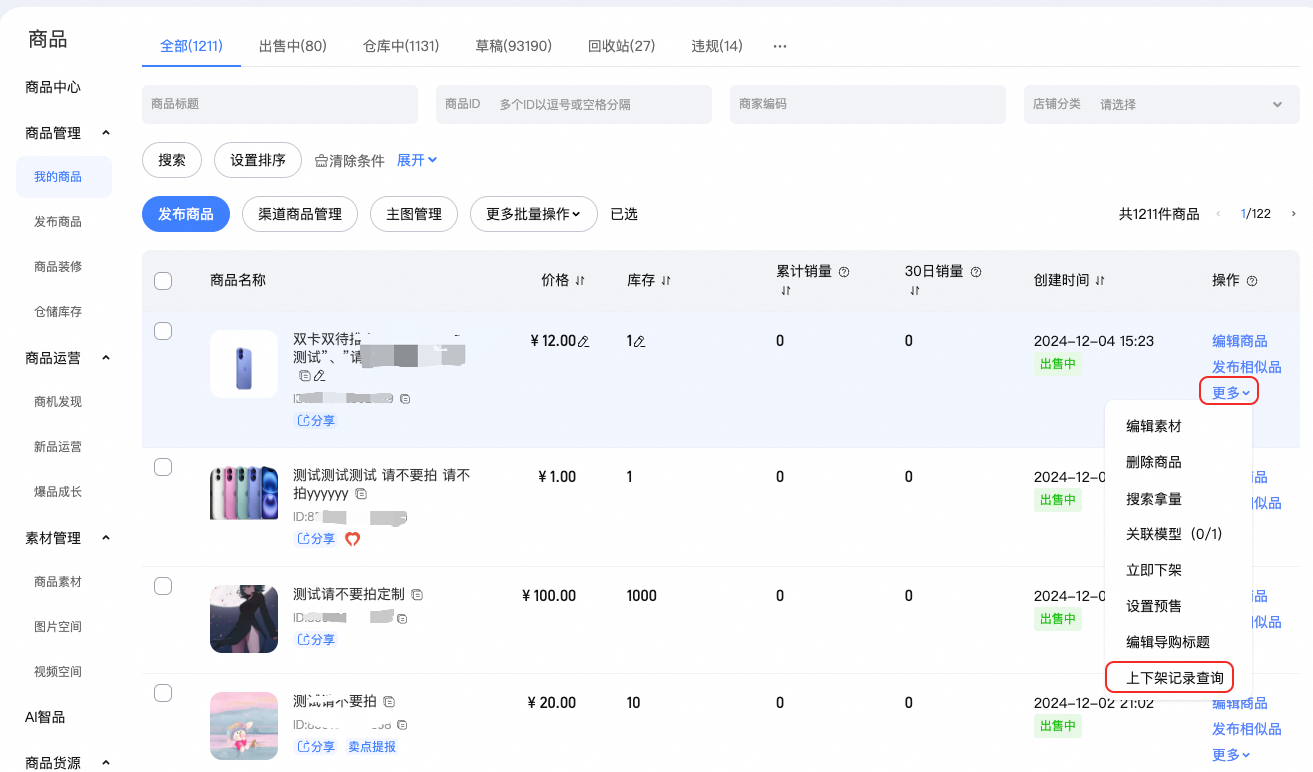Switch to 仓库中(1131) tab

coord(401,46)
